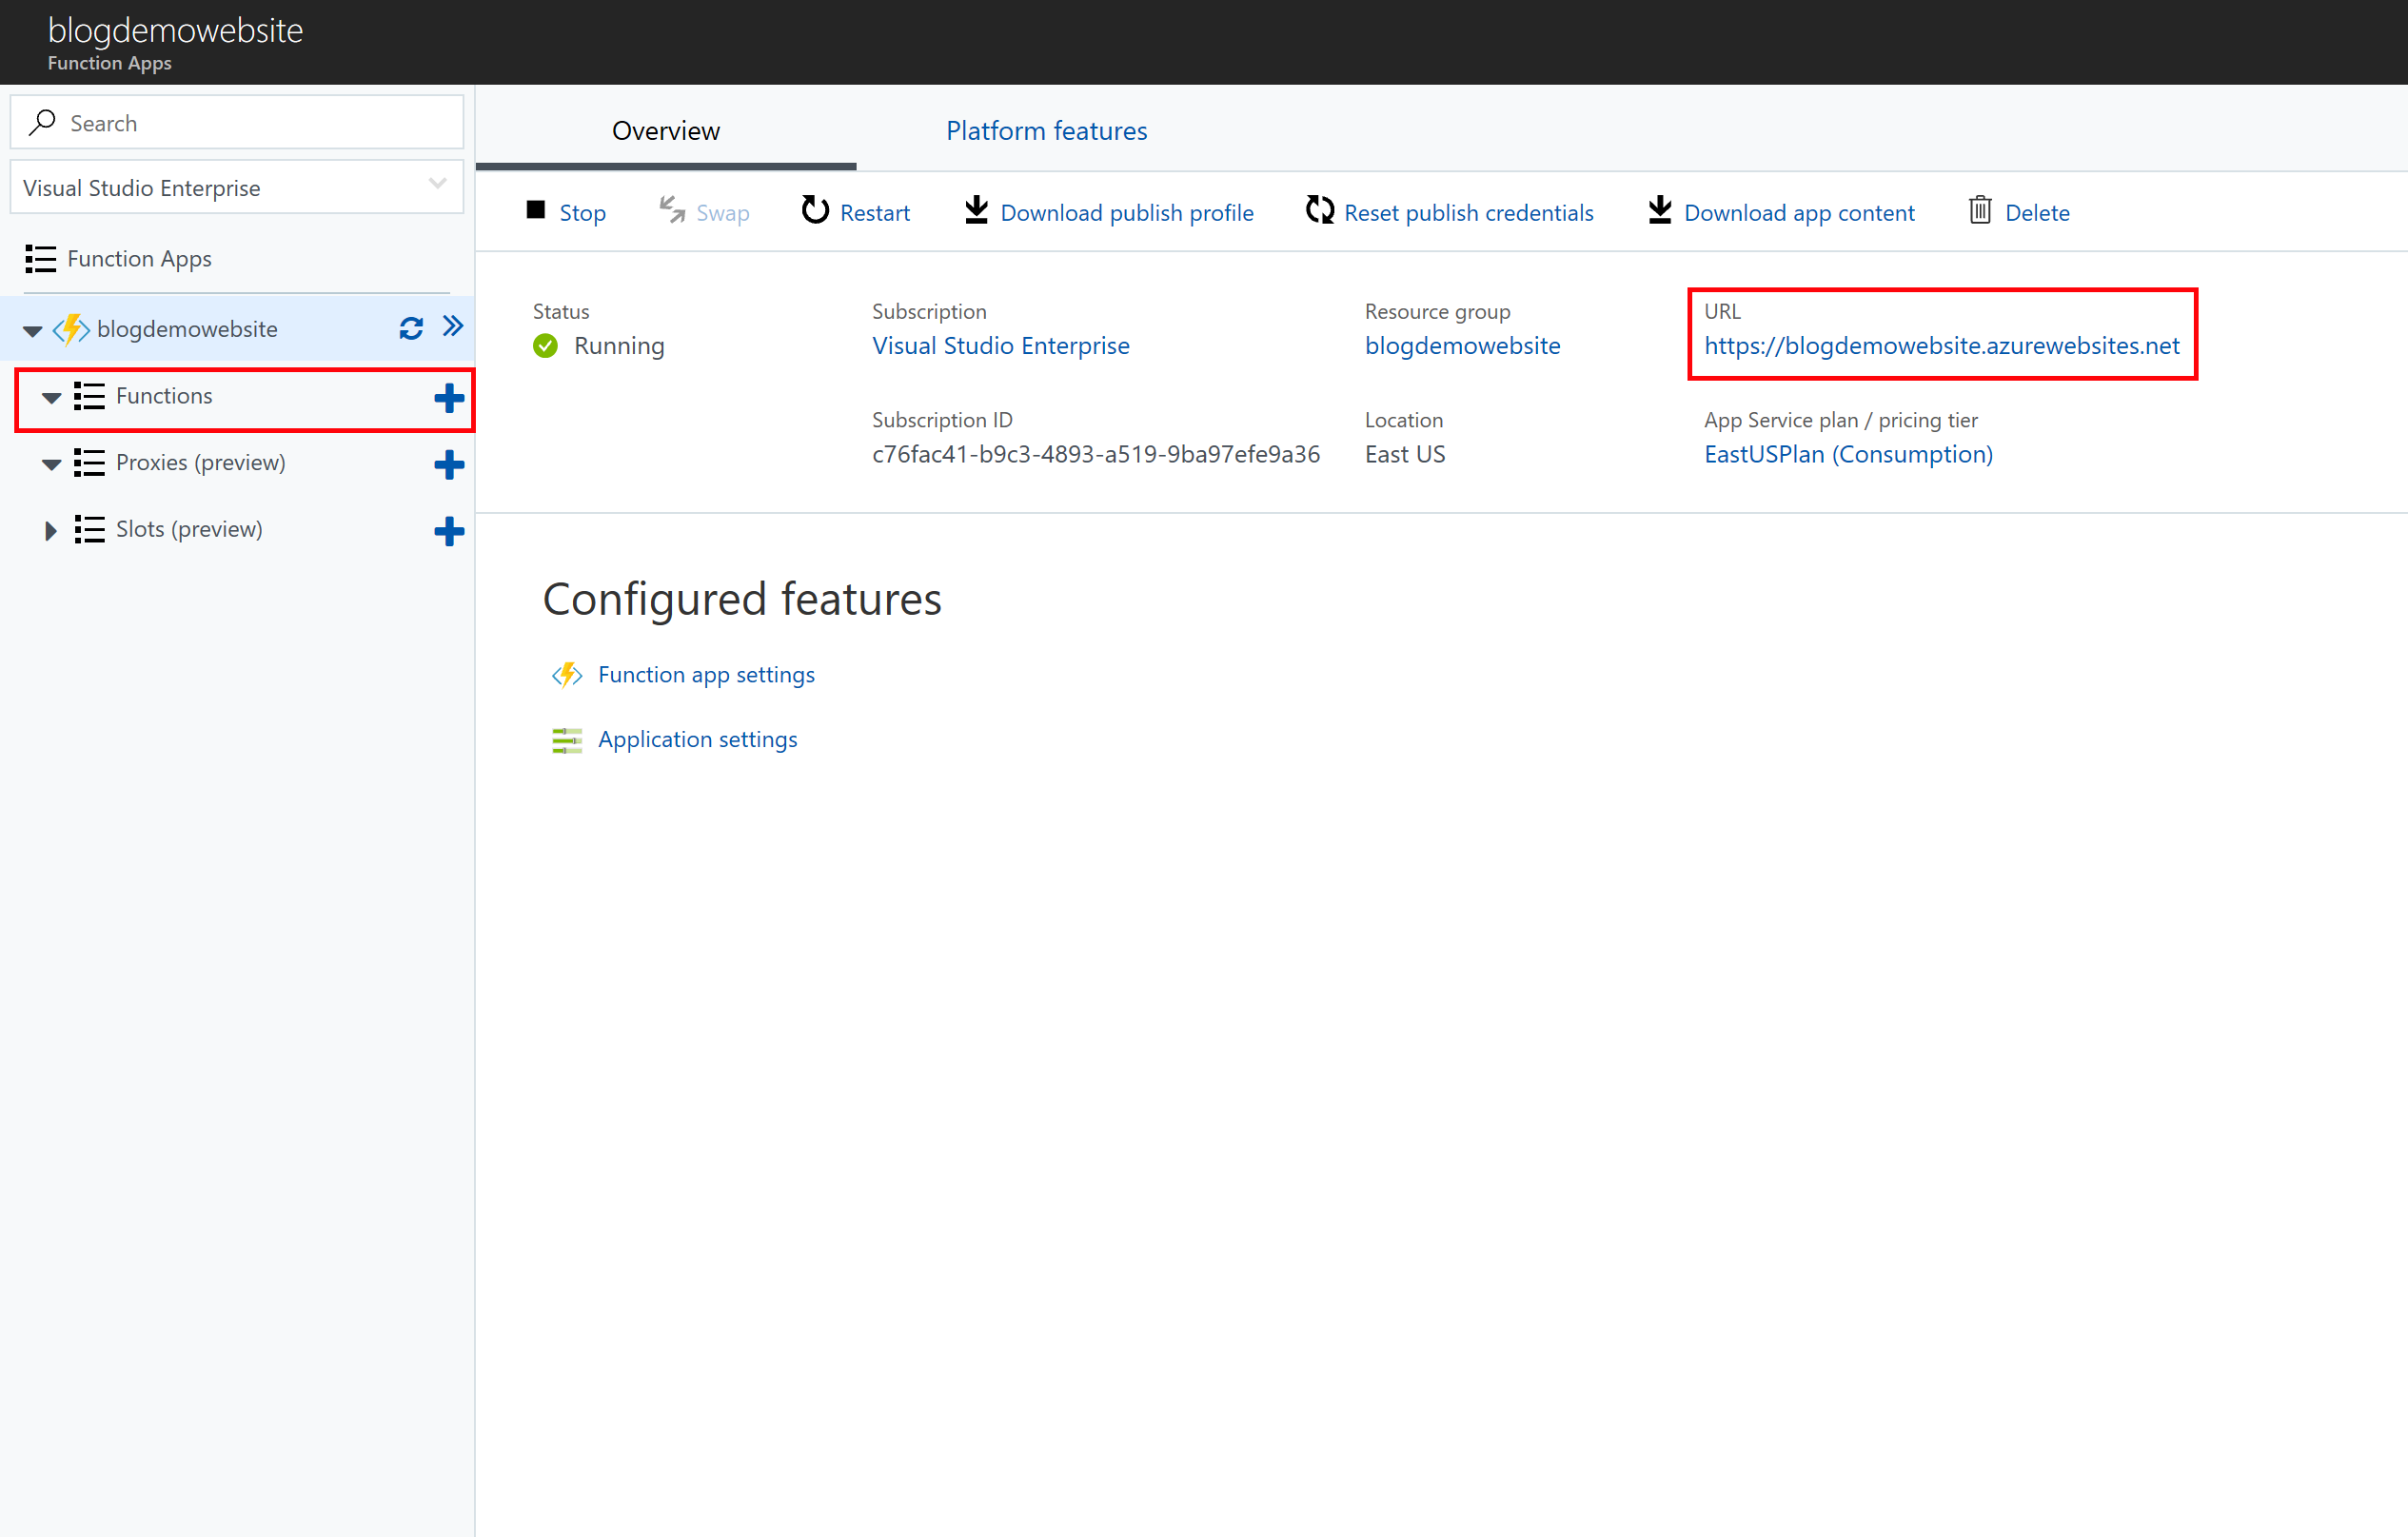Open the blogdemowebsite resource group link

[1462, 346]
